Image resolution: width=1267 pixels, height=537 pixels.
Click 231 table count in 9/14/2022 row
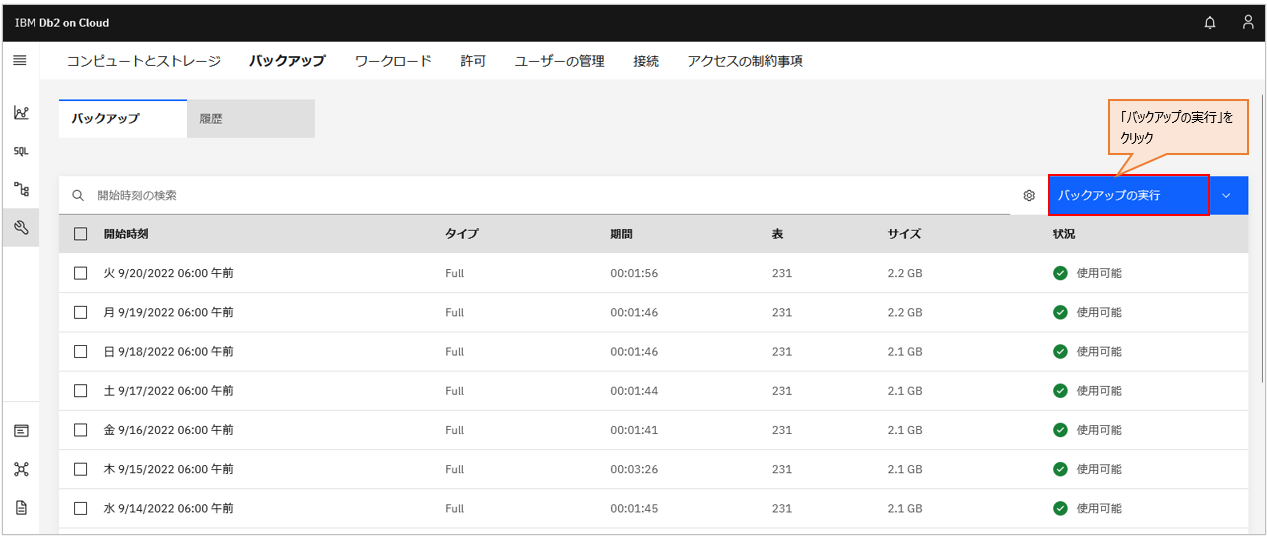point(782,508)
